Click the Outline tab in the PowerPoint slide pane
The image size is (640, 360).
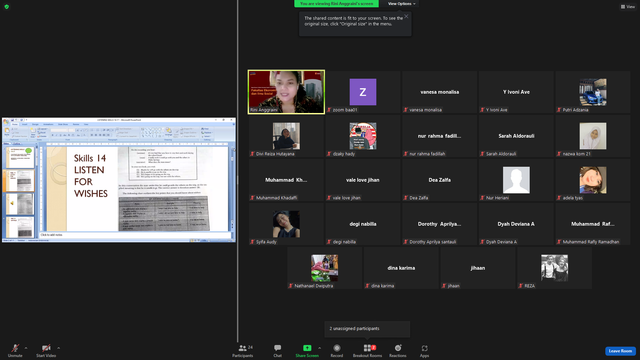pyautogui.click(x=17, y=144)
